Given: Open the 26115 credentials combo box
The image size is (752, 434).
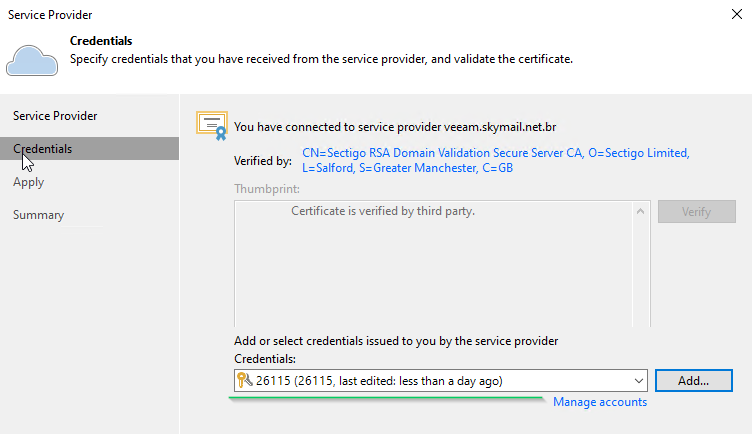Looking at the screenshot, I should pyautogui.click(x=441, y=381).
